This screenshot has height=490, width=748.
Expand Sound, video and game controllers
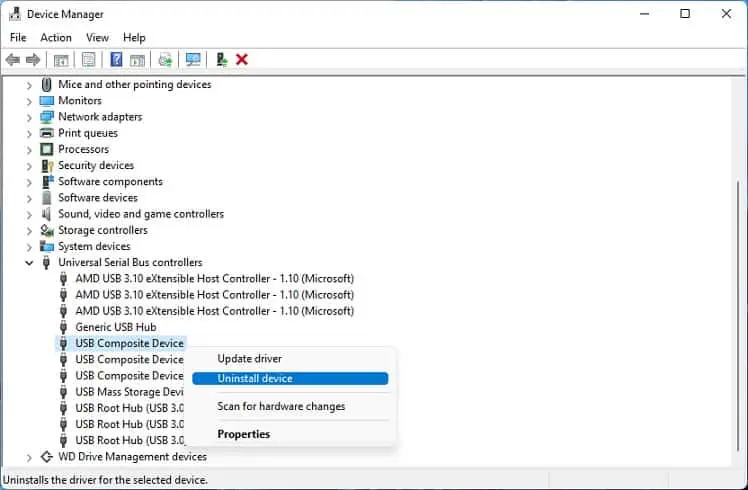(29, 215)
